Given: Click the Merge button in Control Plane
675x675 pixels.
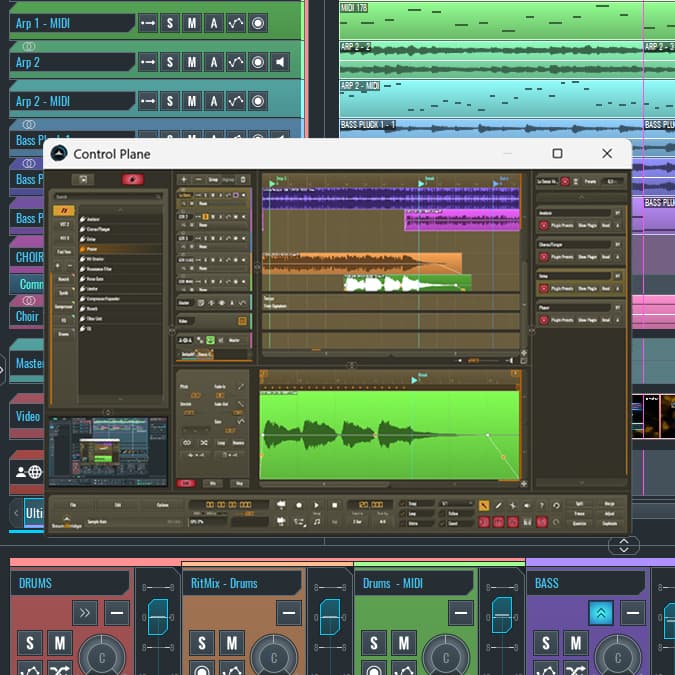Looking at the screenshot, I should tap(610, 504).
